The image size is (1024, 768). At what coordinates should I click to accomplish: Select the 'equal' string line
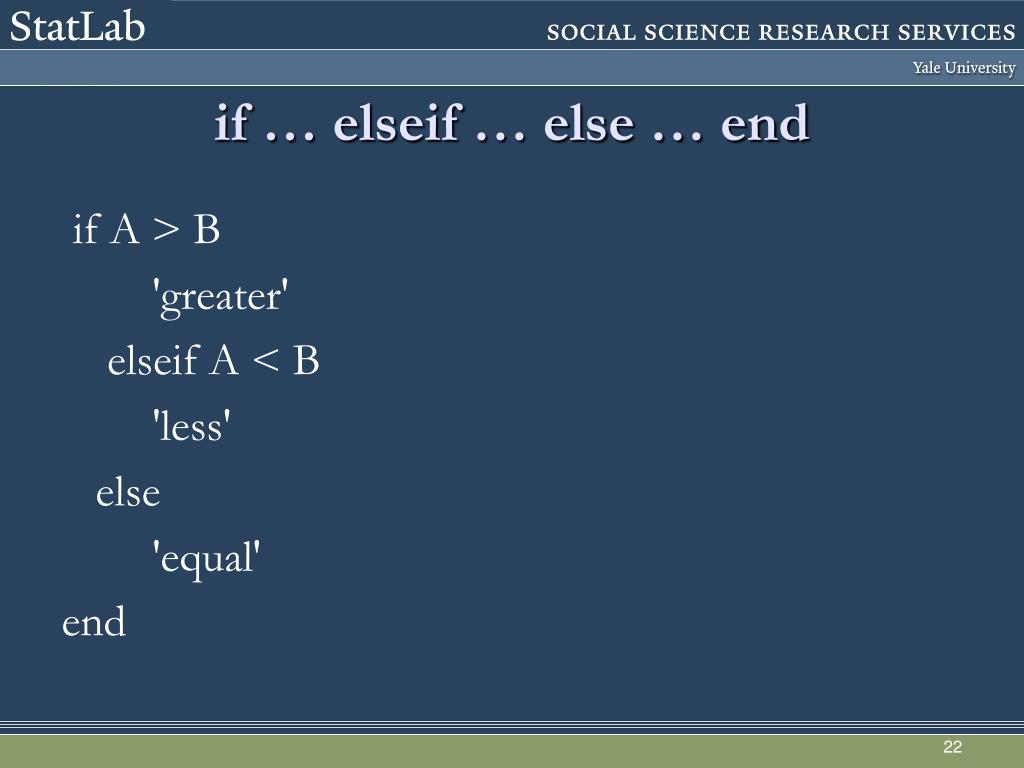point(206,557)
